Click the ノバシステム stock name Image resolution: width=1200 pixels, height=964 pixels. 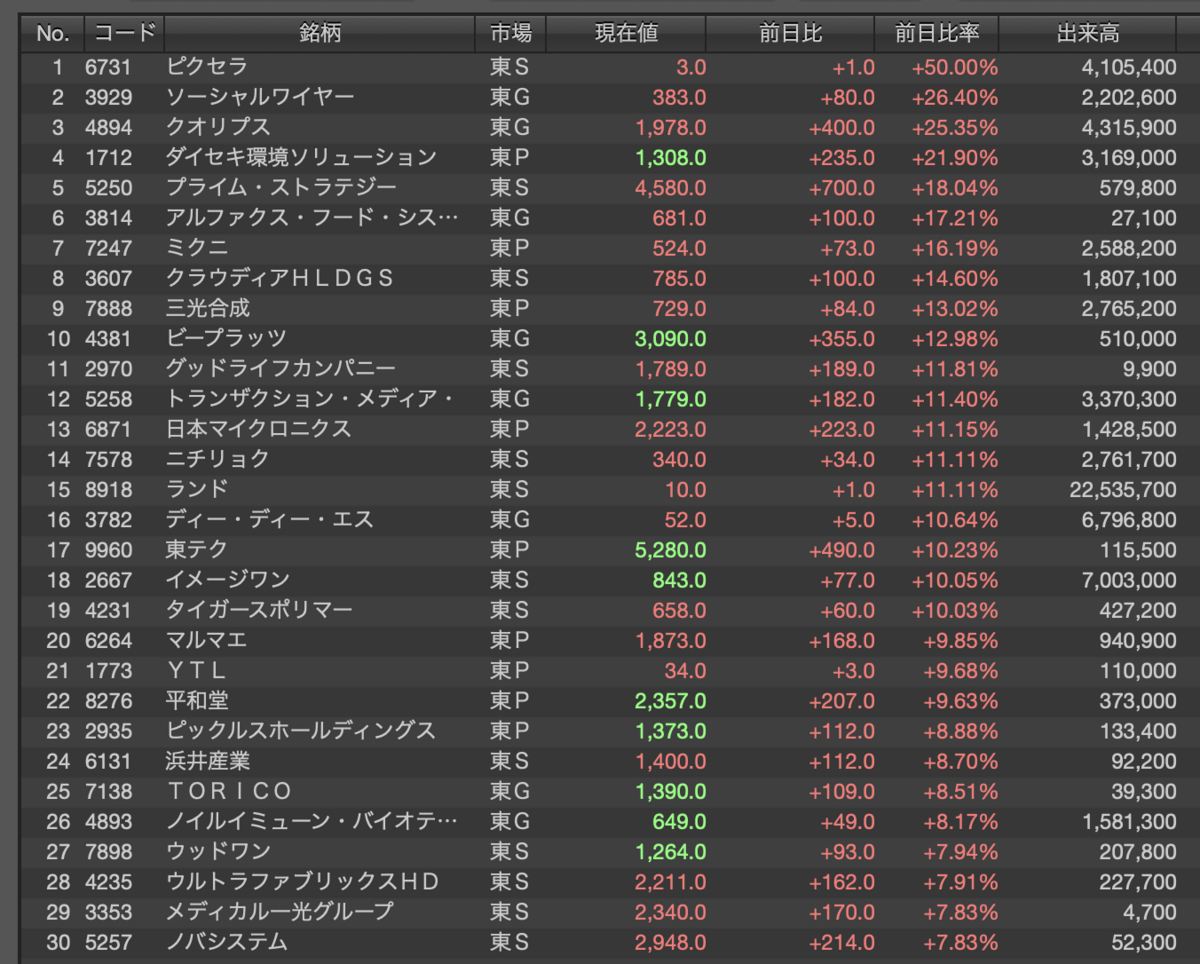coord(227,941)
